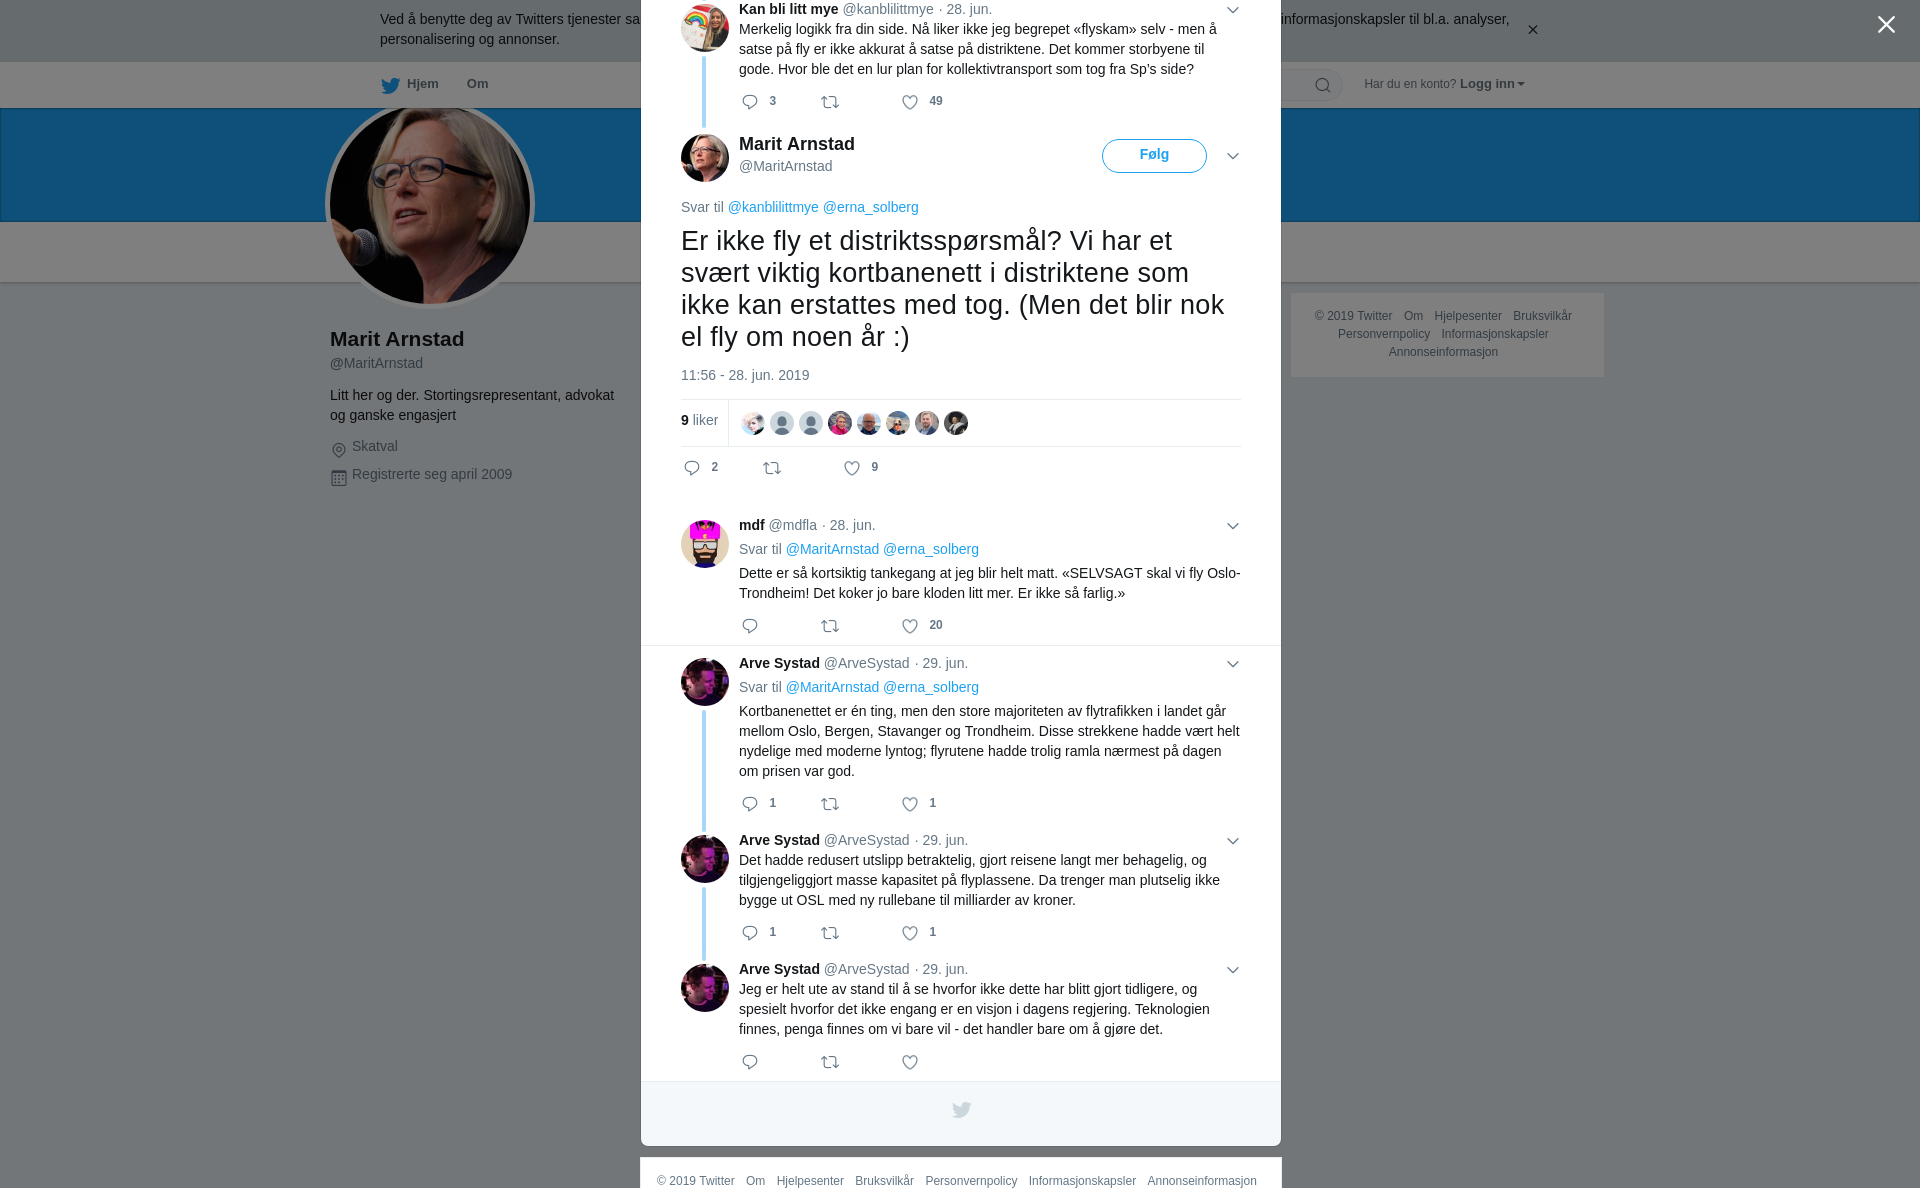Reply to Marit Arnstad's main tweet
1920x1188 pixels.
[692, 468]
